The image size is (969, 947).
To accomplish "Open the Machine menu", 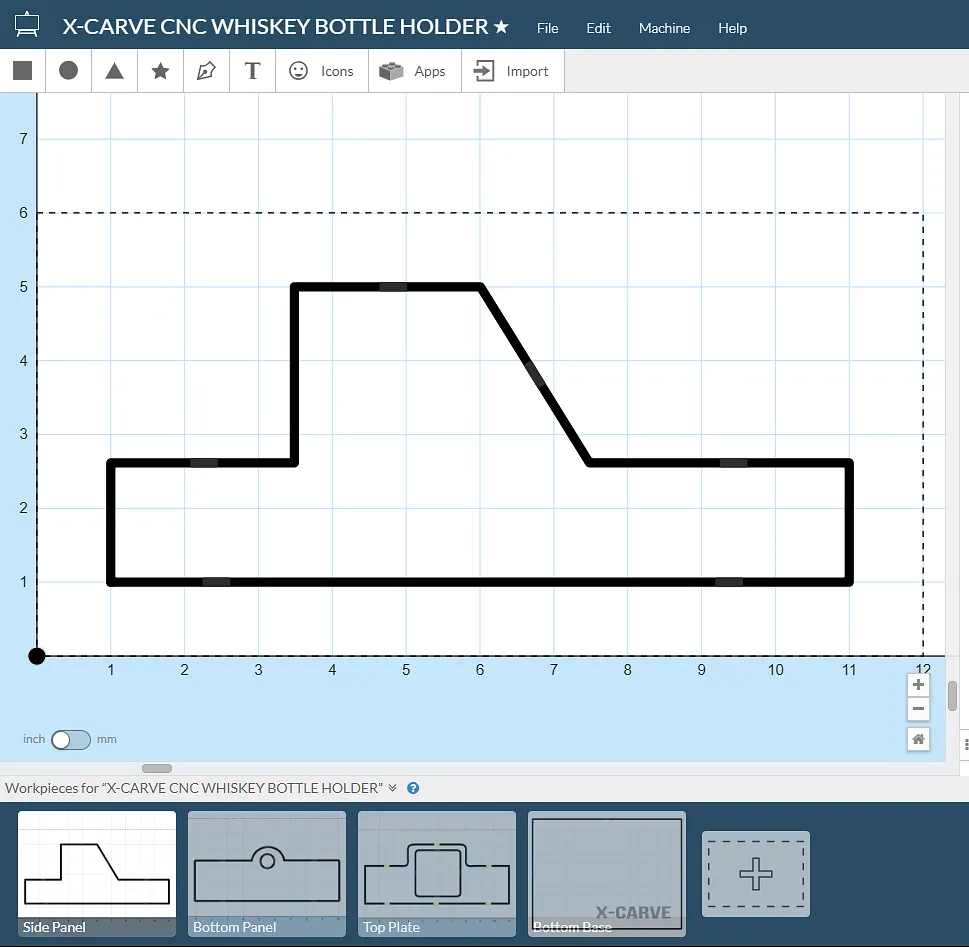I will [x=664, y=28].
